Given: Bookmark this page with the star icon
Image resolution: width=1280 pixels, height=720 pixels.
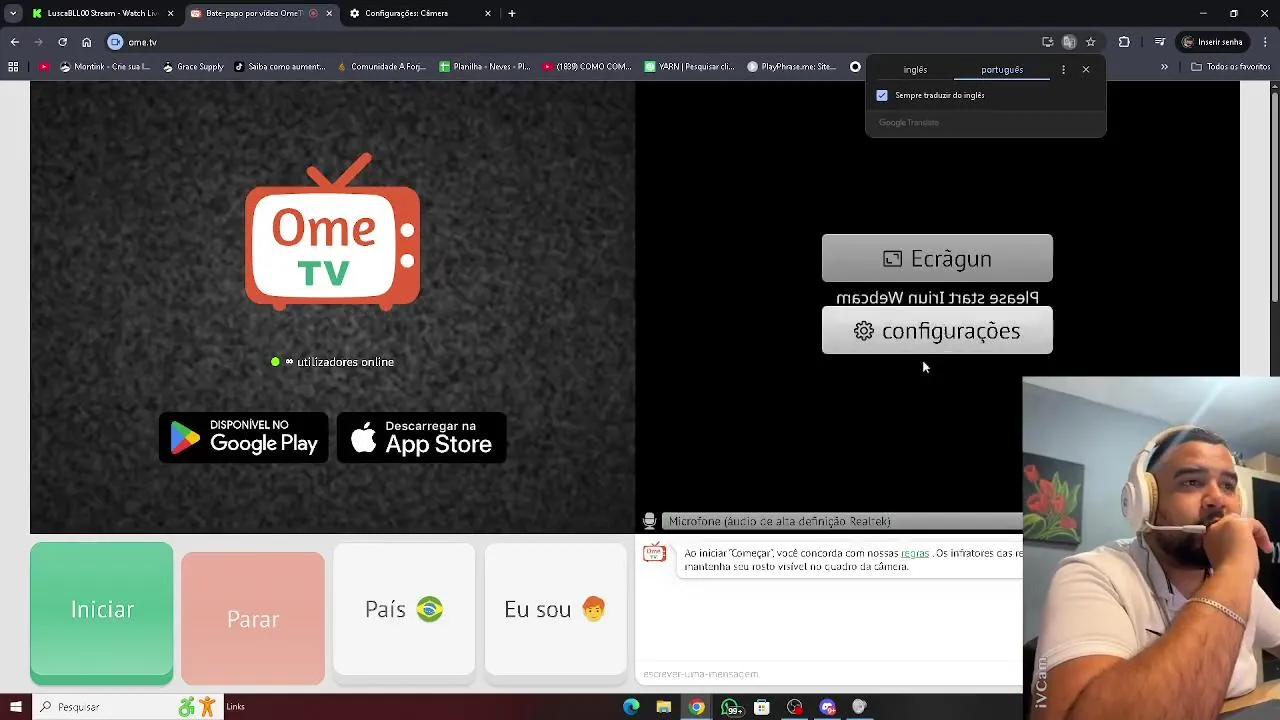Looking at the screenshot, I should pos(1091,42).
